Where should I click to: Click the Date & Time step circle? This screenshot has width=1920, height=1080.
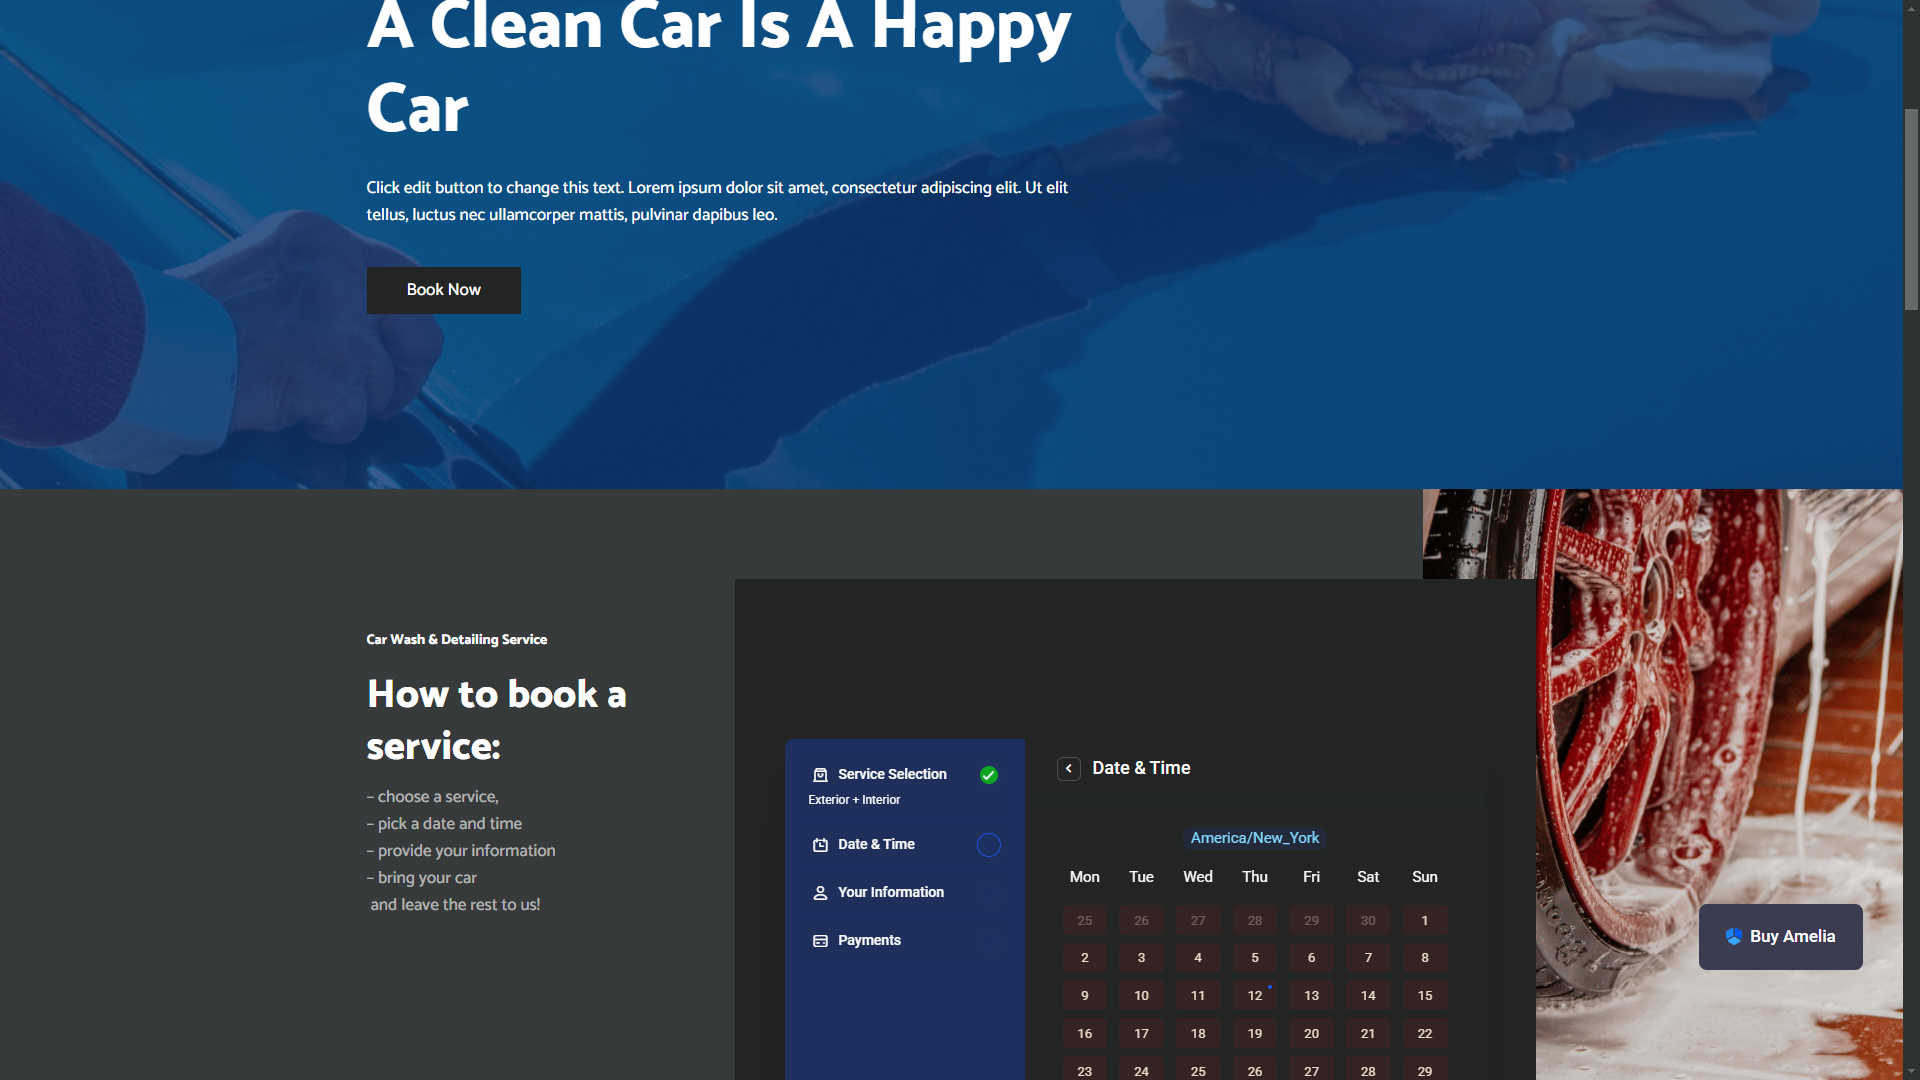pos(988,845)
